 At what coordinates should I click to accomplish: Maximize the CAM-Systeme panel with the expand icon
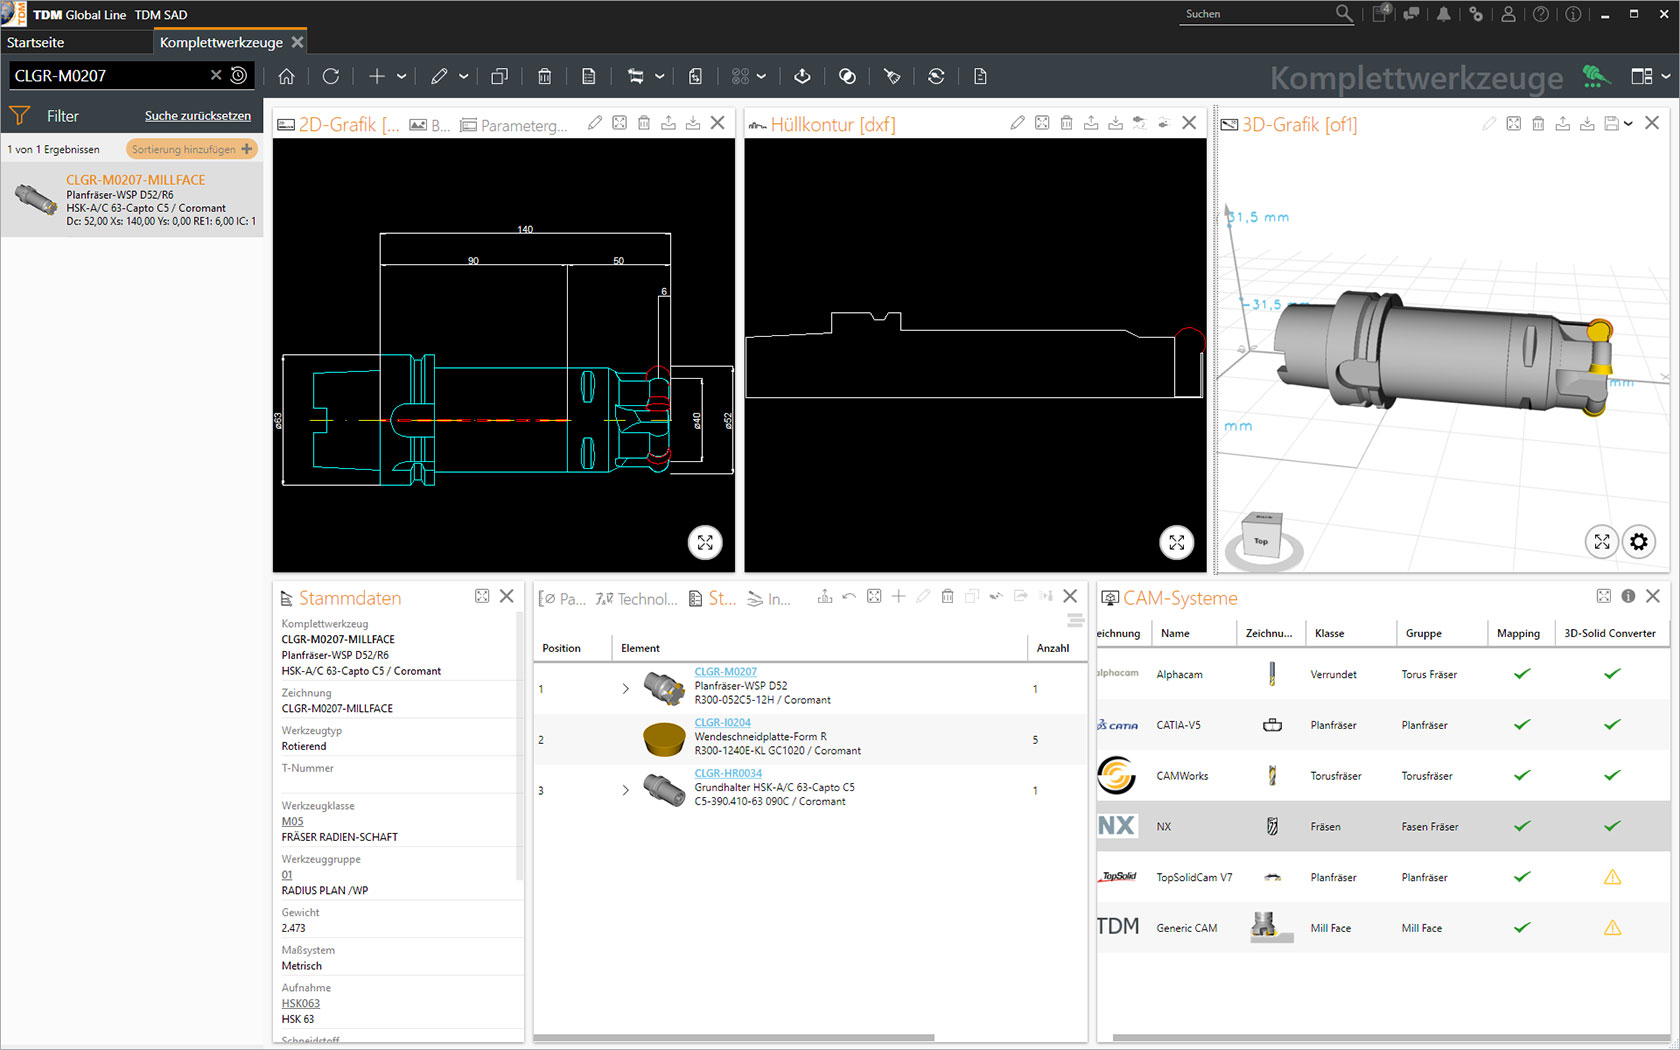[1604, 596]
